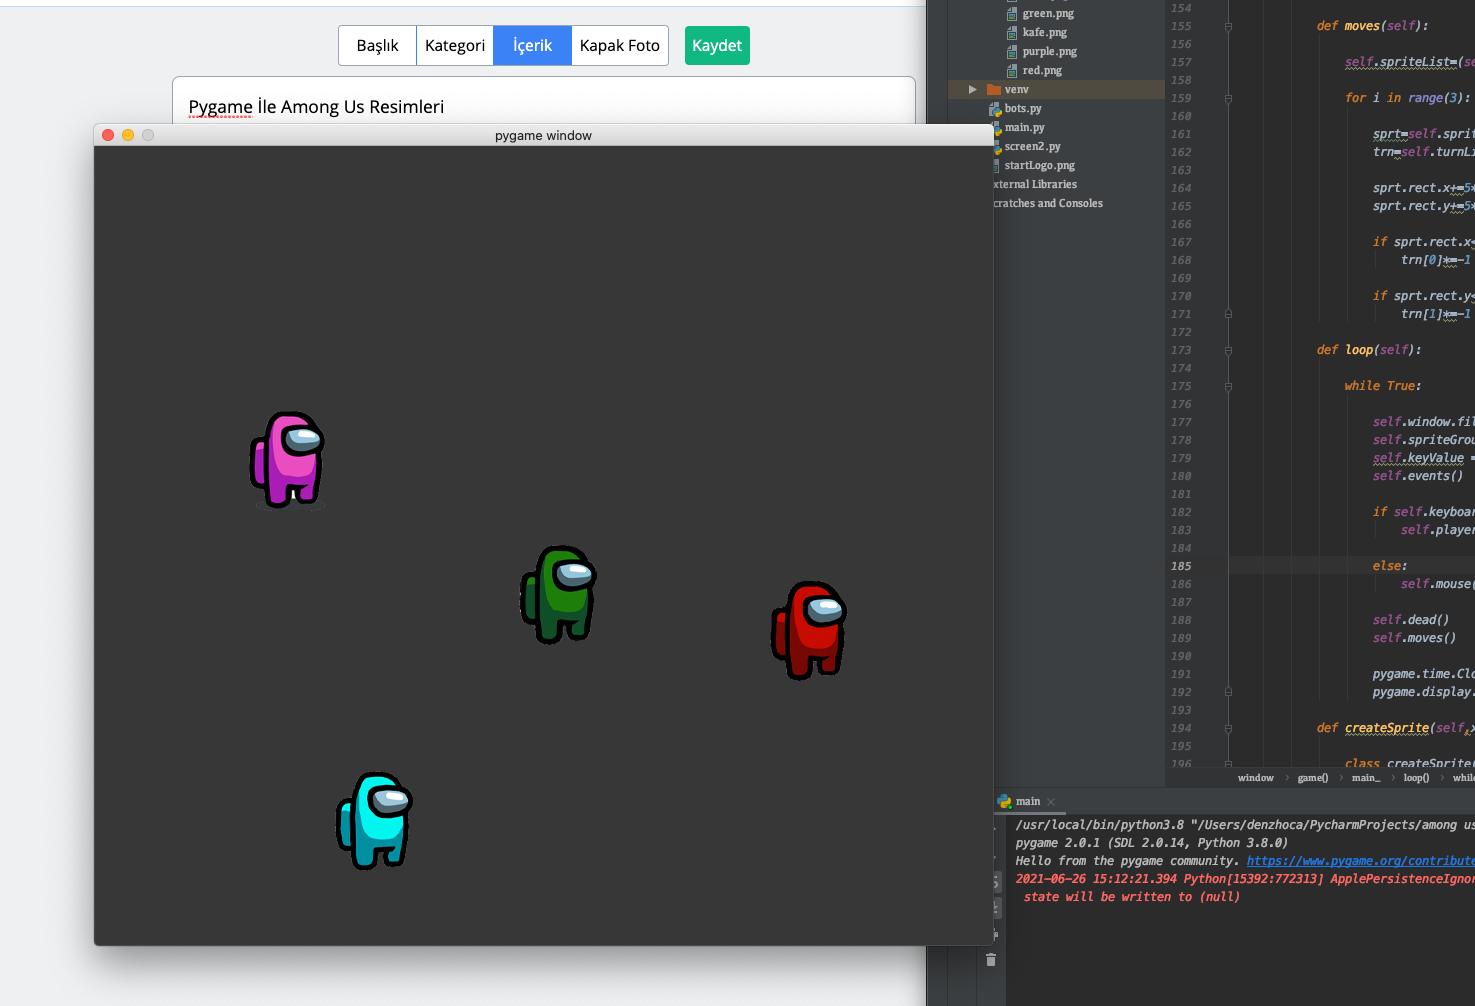Image resolution: width=1475 pixels, height=1006 pixels.
Task: Select the İçerik tab
Action: click(532, 46)
